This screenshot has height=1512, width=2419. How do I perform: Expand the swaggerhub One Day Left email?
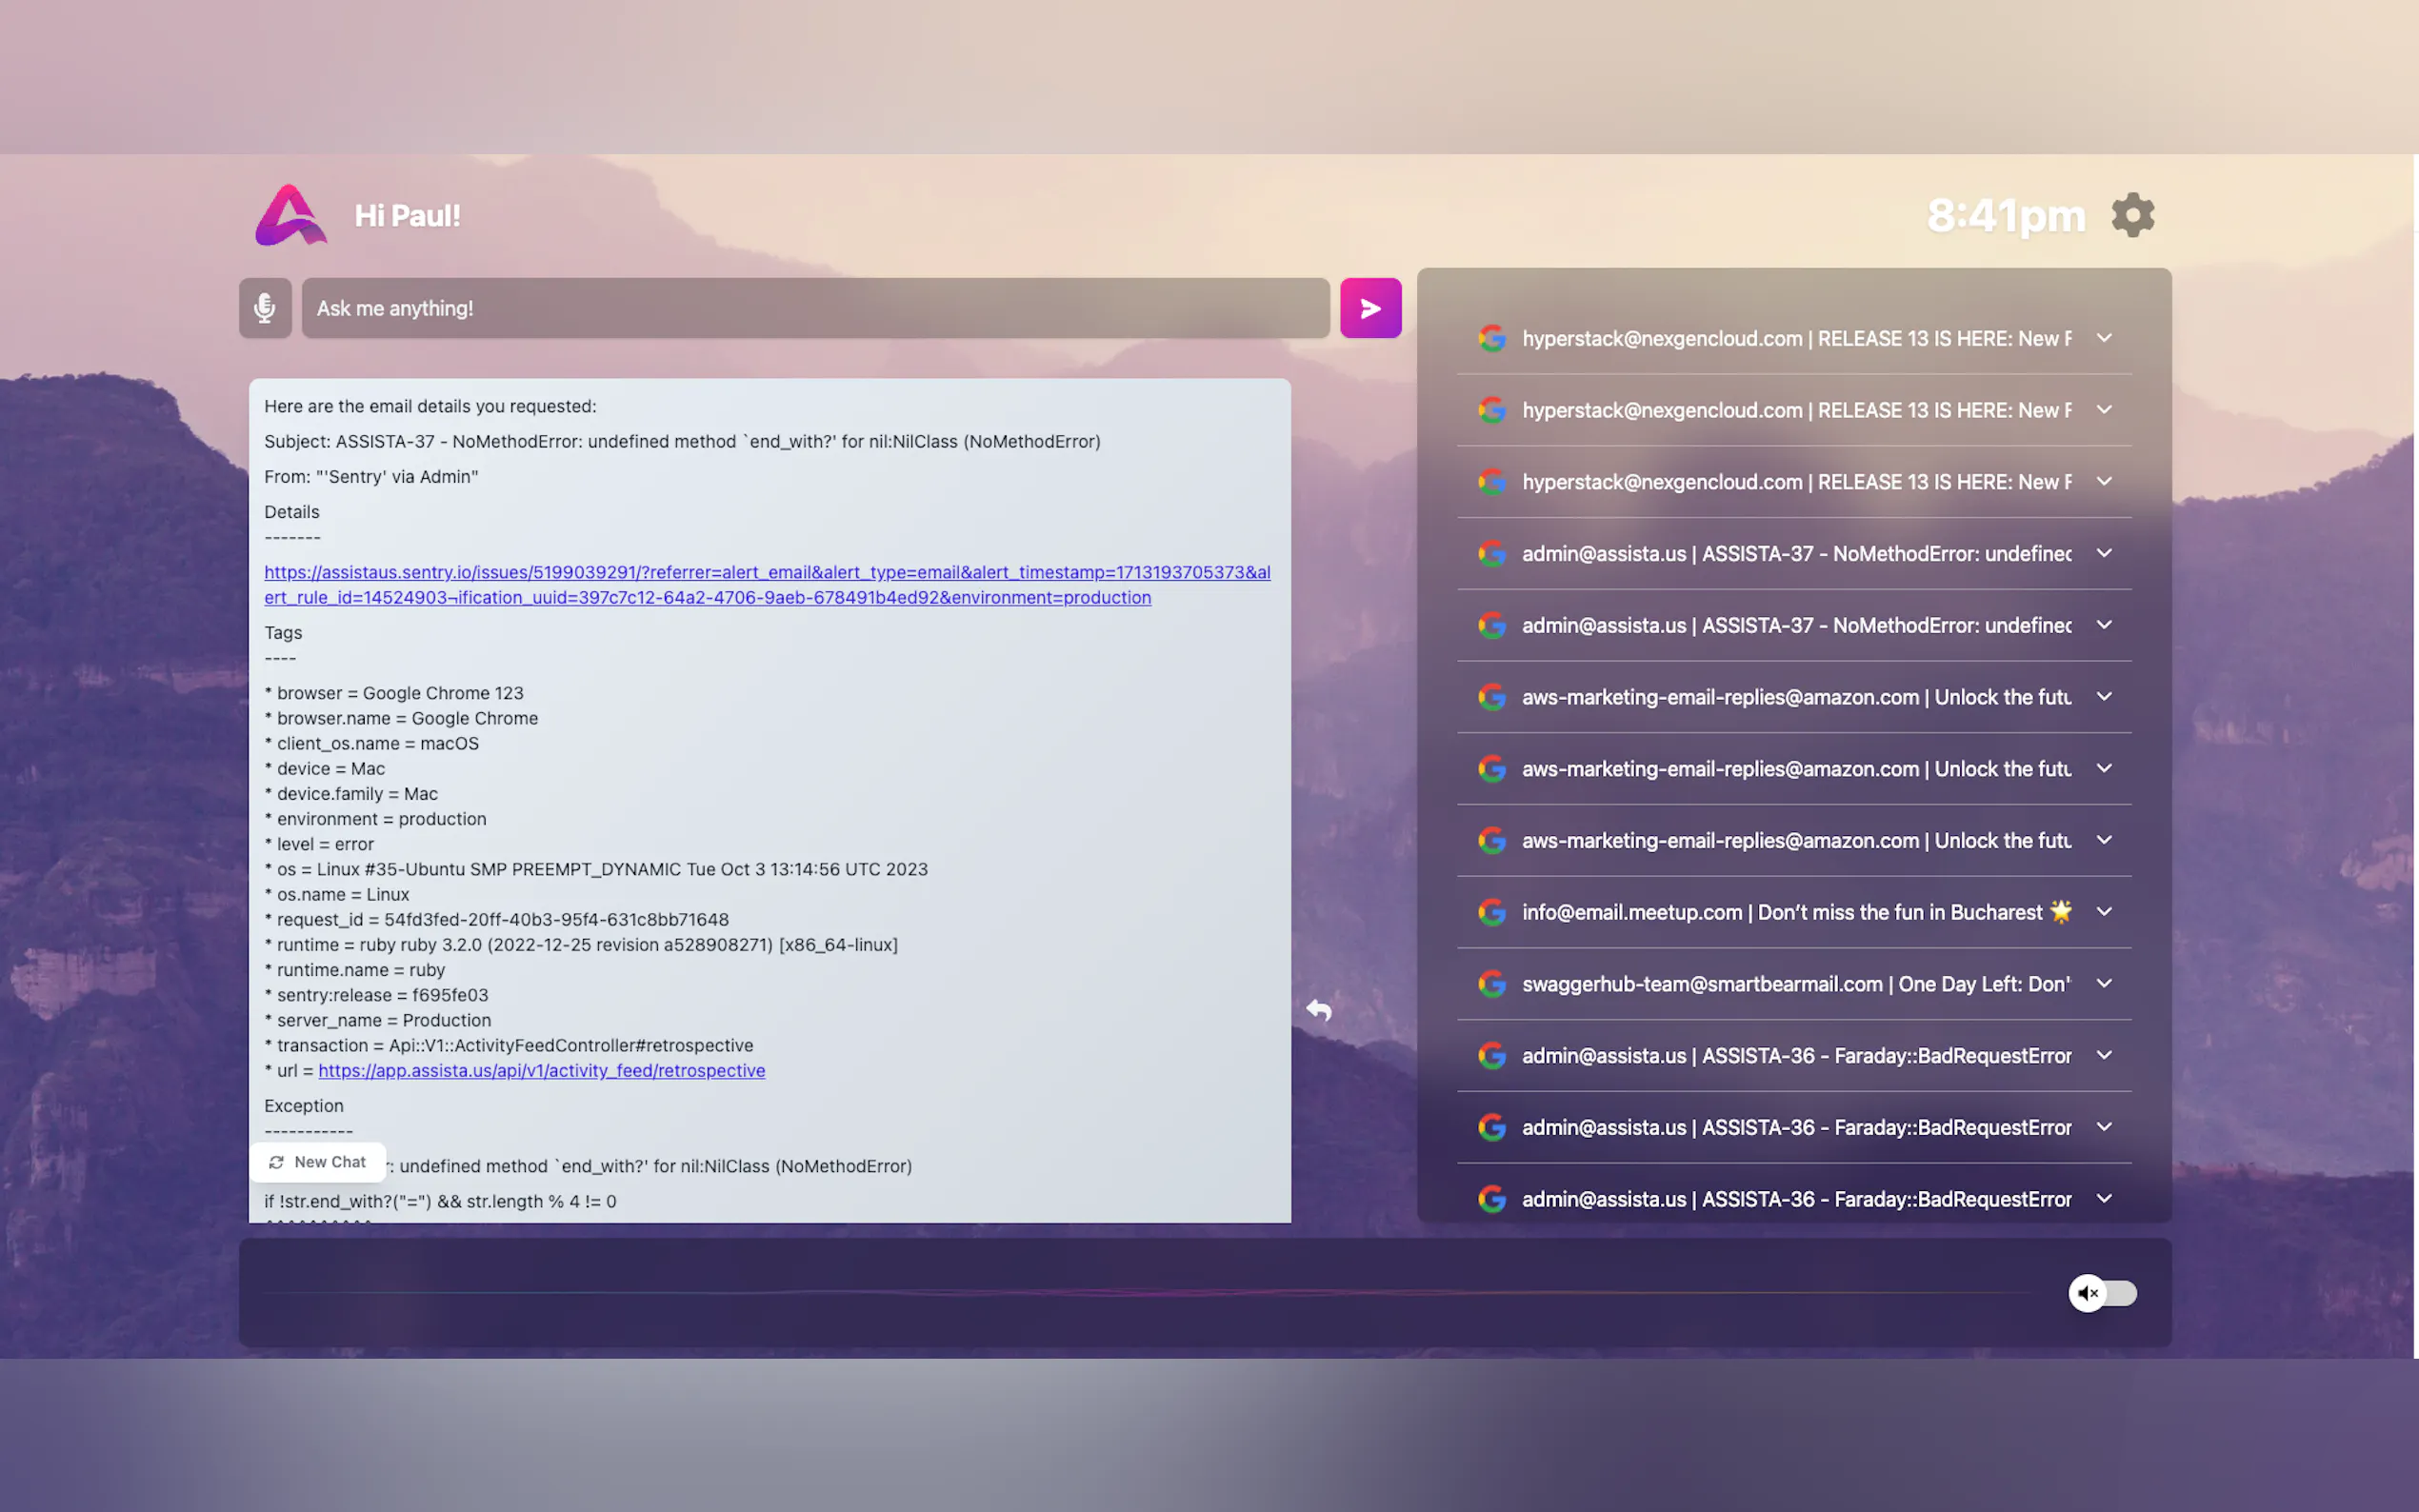click(2104, 984)
